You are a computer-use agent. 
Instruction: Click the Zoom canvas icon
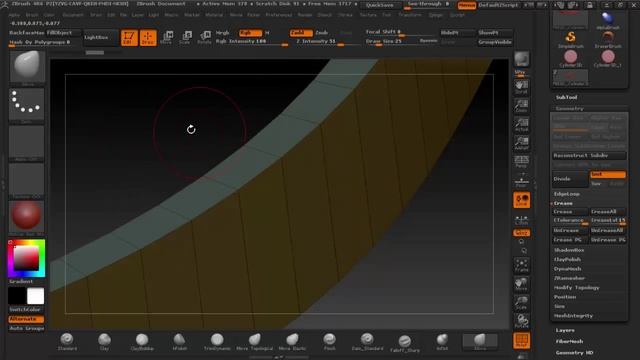click(x=521, y=106)
